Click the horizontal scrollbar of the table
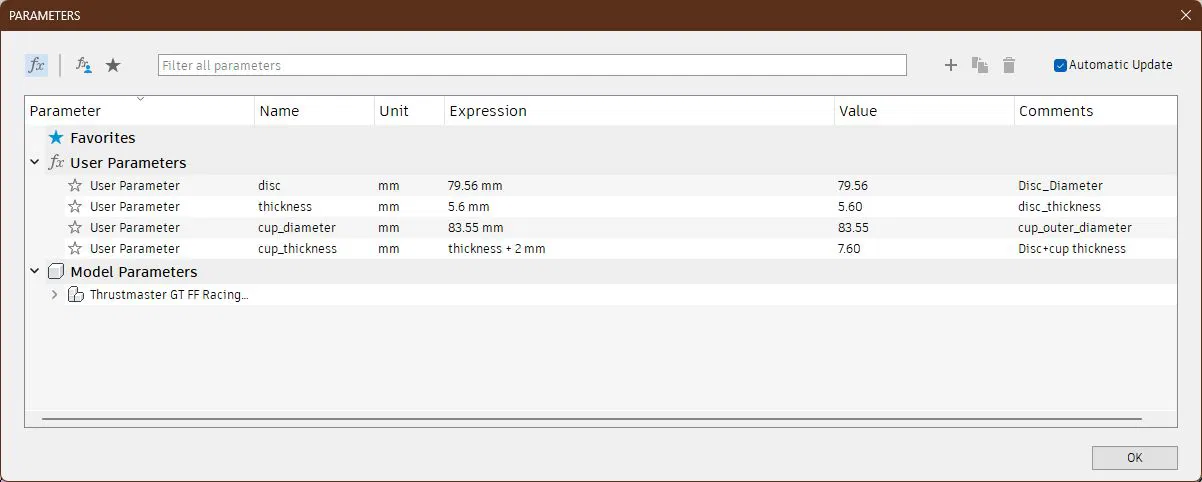Image resolution: width=1202 pixels, height=482 pixels. click(592, 419)
